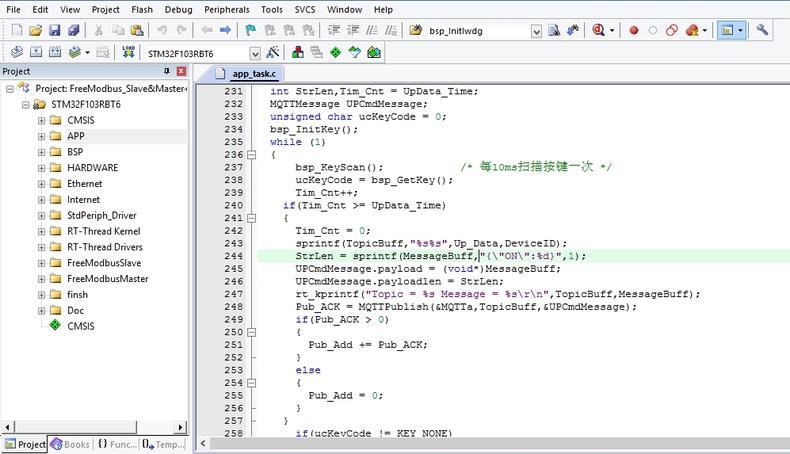Switch to the Func... functions tab
Image resolution: width=790 pixels, height=454 pixels.
click(x=117, y=444)
